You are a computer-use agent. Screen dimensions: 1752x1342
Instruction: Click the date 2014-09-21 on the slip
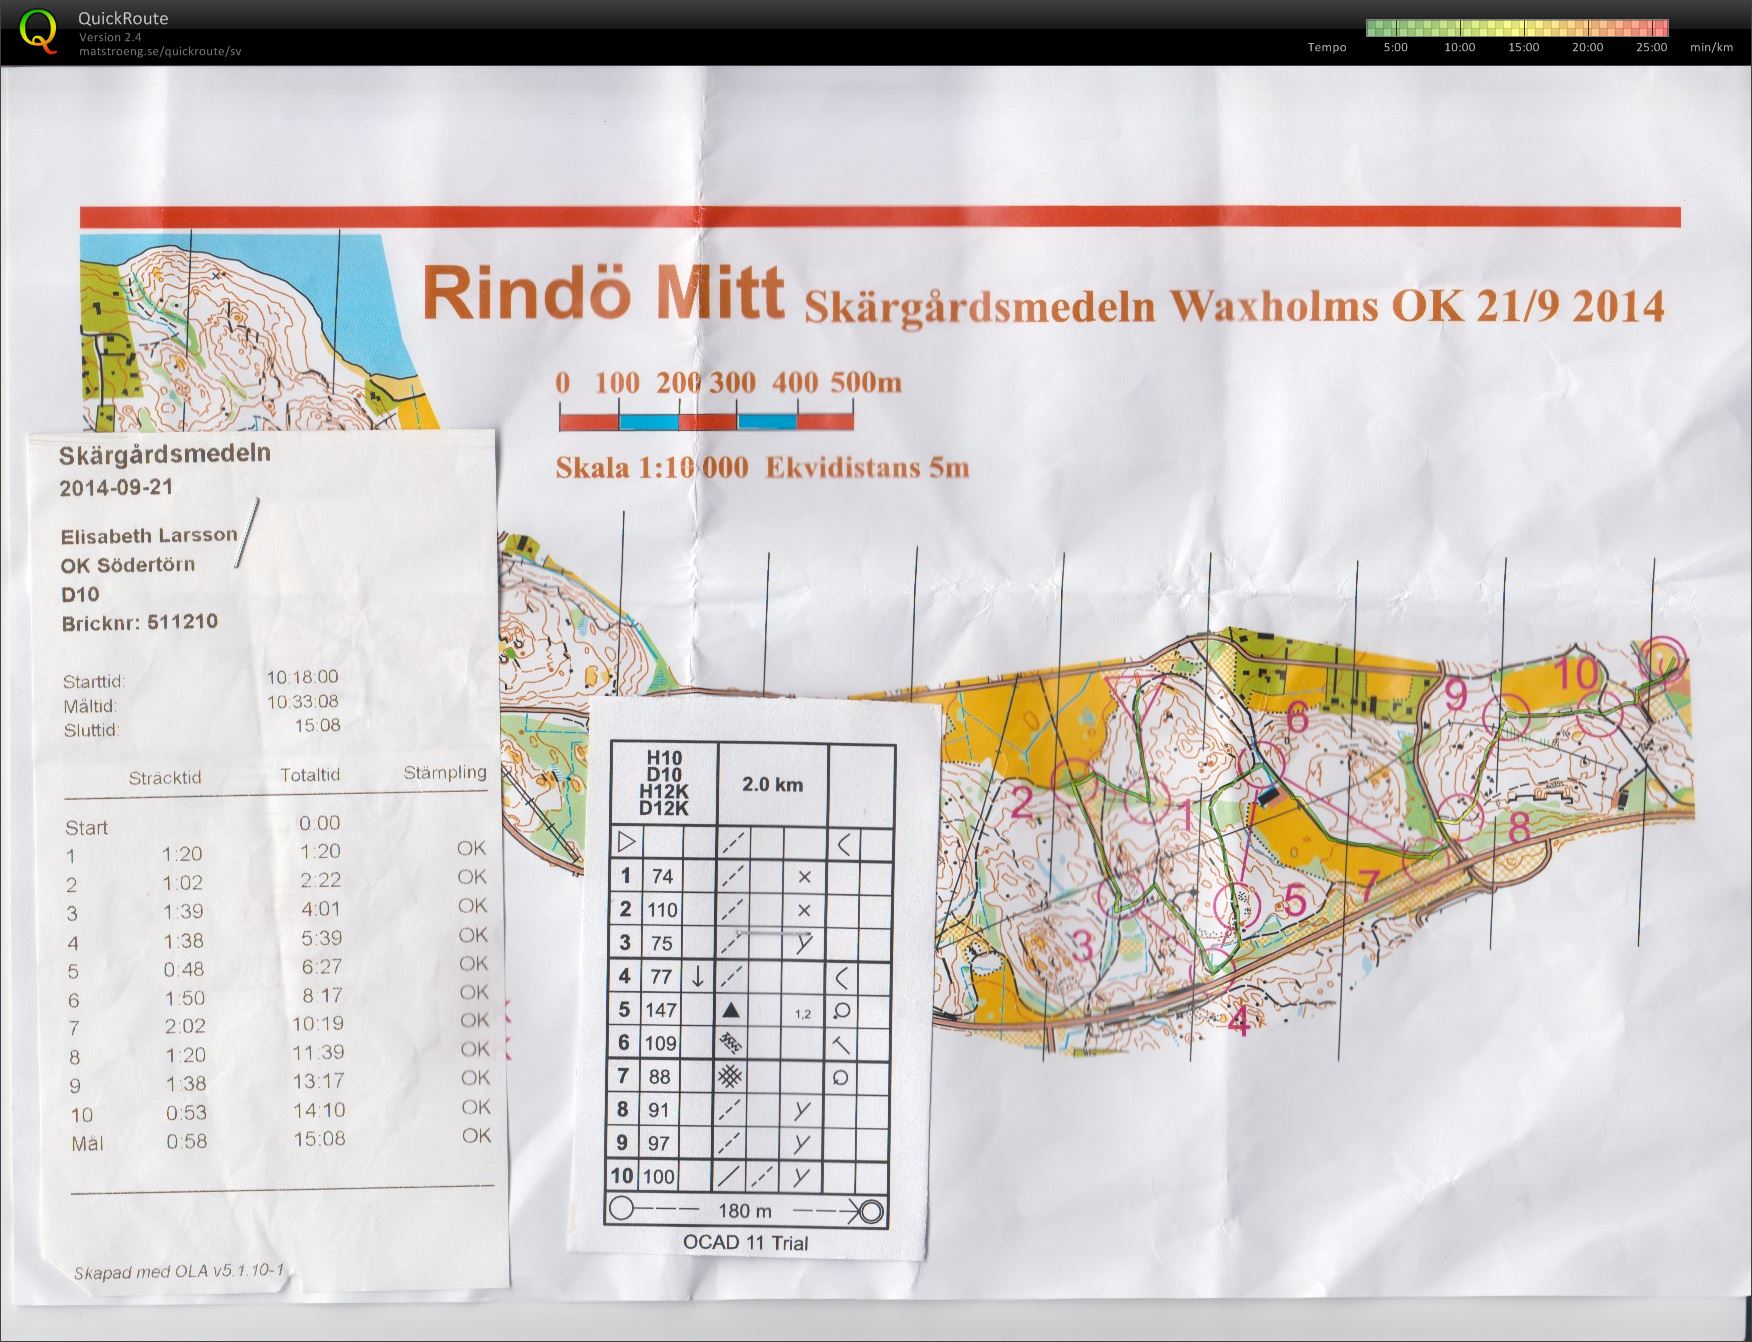click(x=116, y=488)
